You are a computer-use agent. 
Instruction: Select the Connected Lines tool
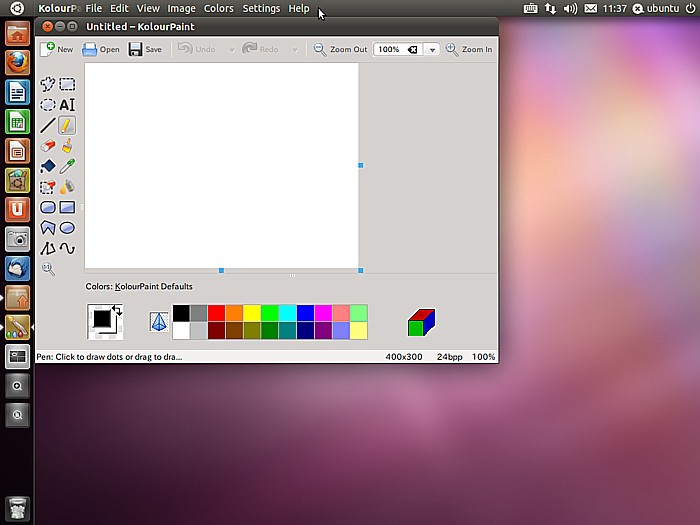48,248
